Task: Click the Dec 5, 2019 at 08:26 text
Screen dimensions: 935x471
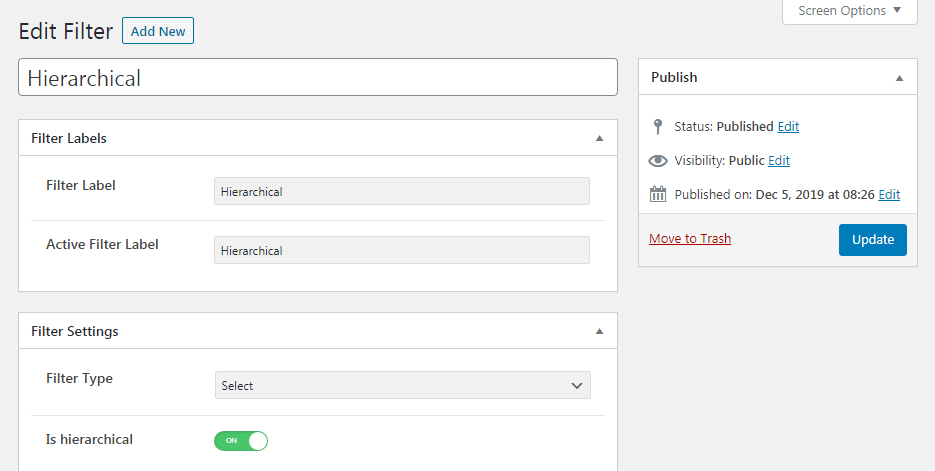Action: pyautogui.click(x=816, y=194)
